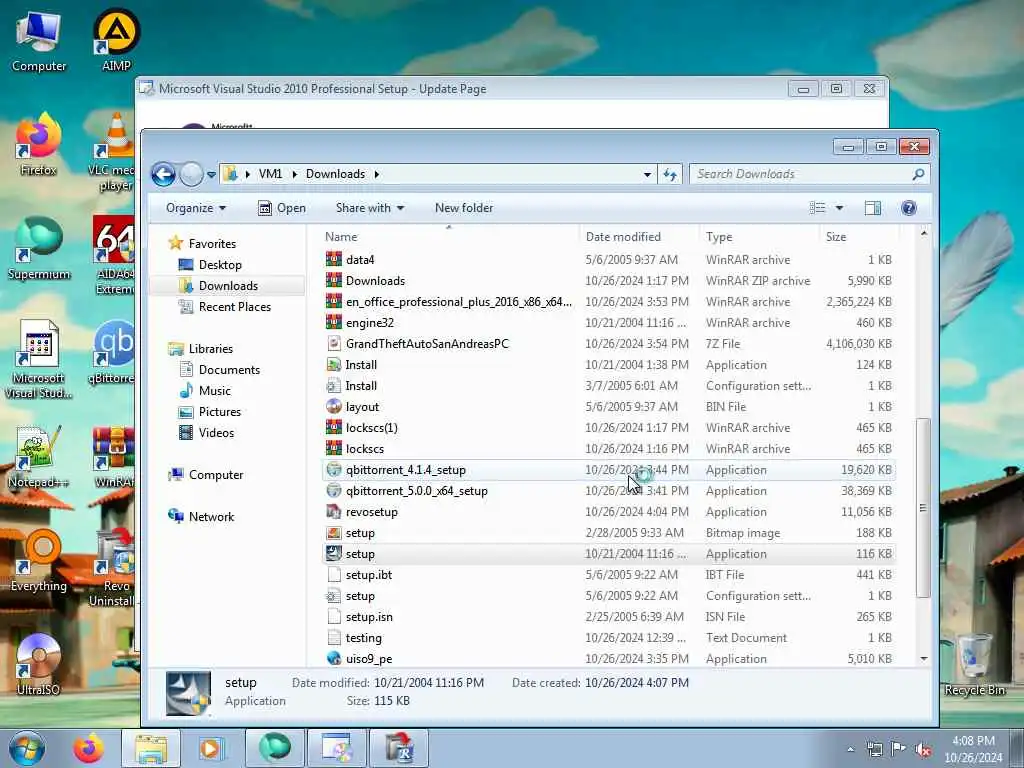Open the AIMP desktop shortcut
The height and width of the screenshot is (768, 1024).
click(x=116, y=40)
